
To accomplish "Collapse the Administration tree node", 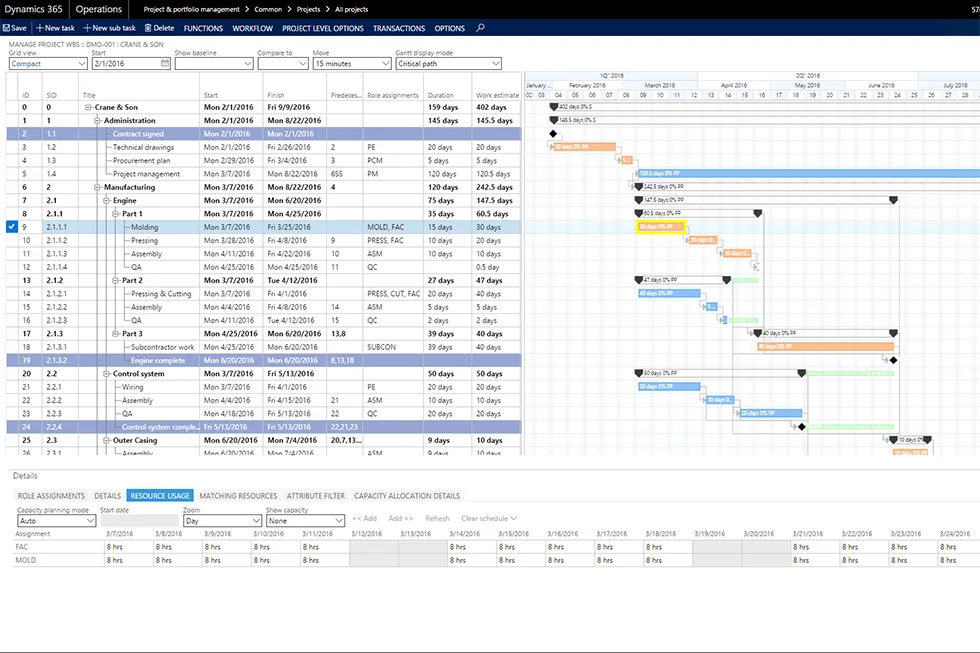I will [x=98, y=120].
